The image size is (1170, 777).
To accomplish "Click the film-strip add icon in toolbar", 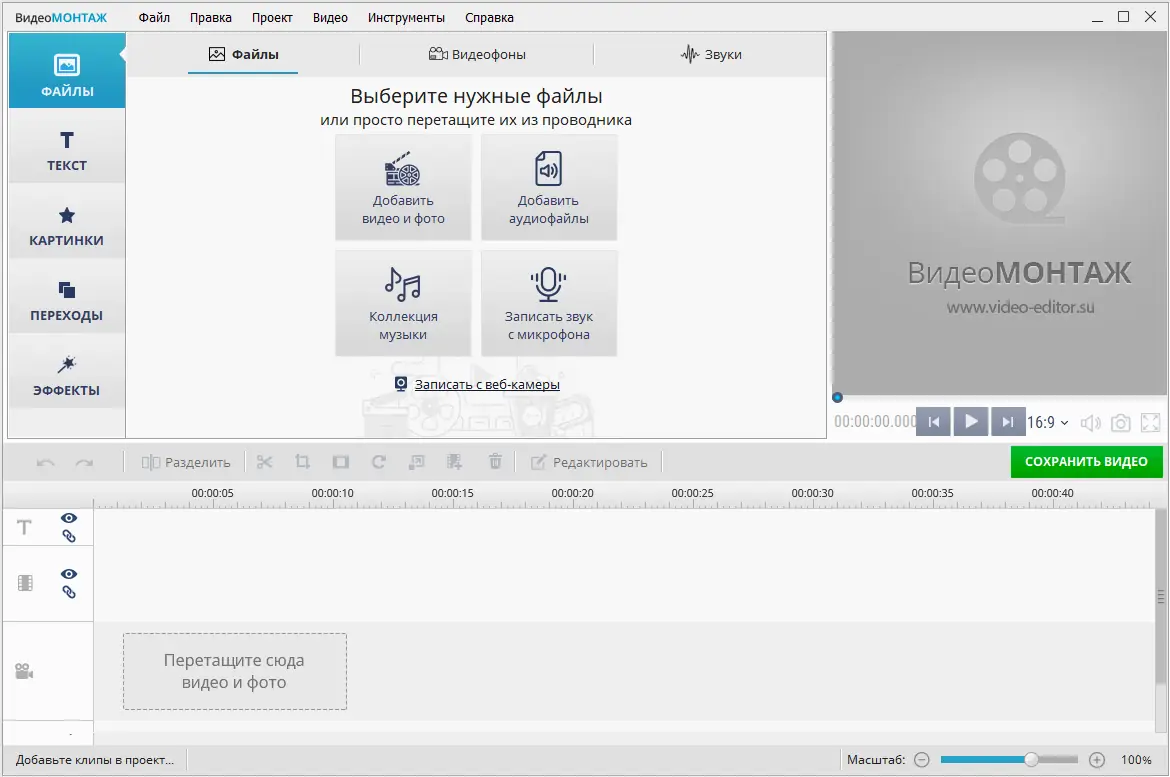I will point(454,462).
